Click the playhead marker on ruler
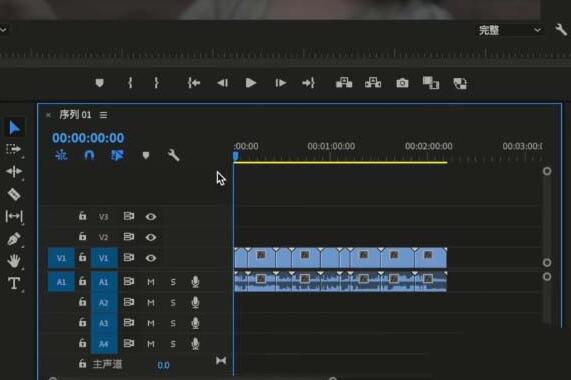The height and width of the screenshot is (380, 571). click(236, 156)
